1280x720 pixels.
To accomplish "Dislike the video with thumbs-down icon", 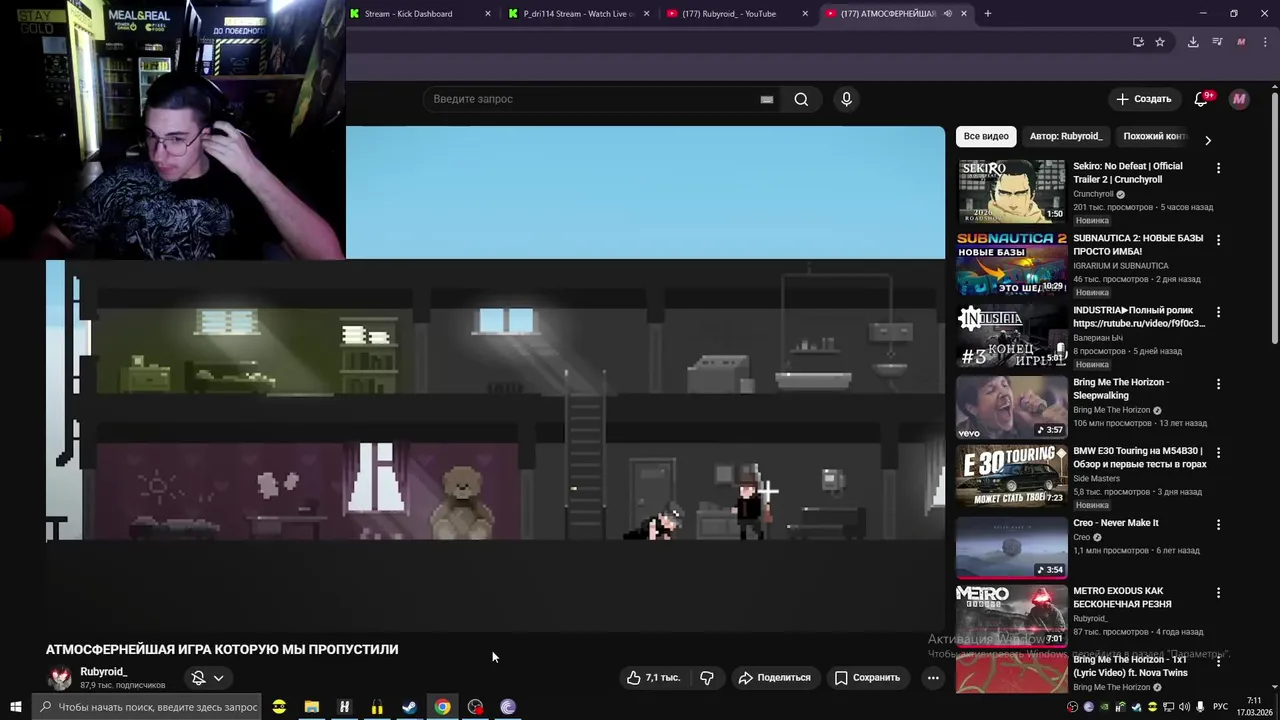I will coord(707,678).
